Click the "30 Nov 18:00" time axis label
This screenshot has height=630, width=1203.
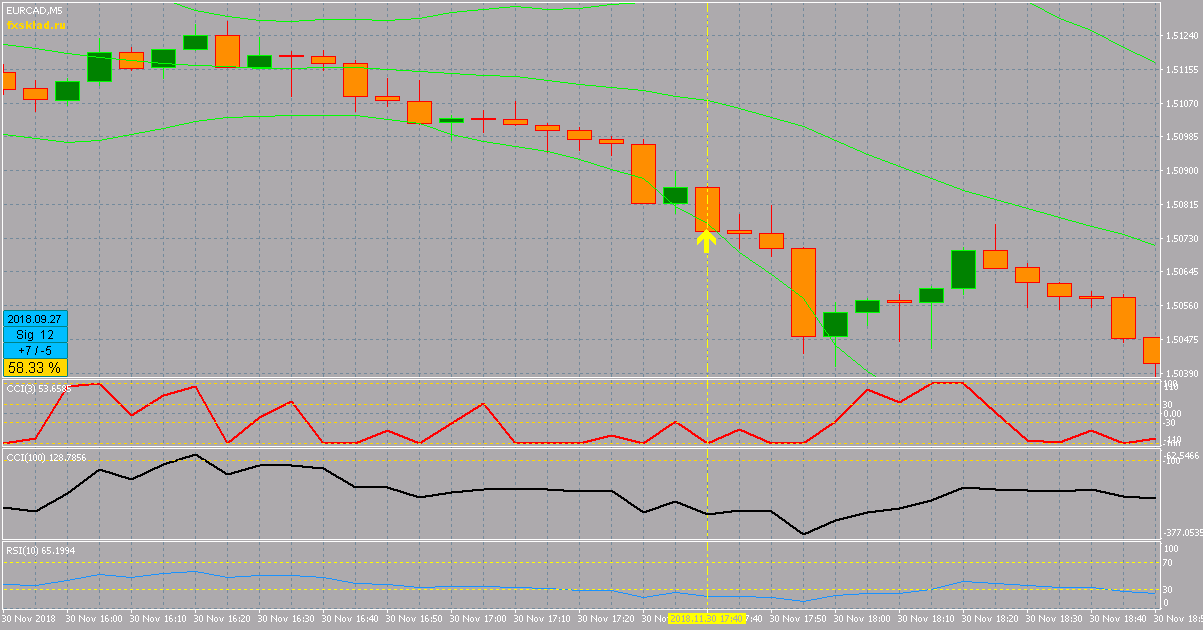(862, 620)
